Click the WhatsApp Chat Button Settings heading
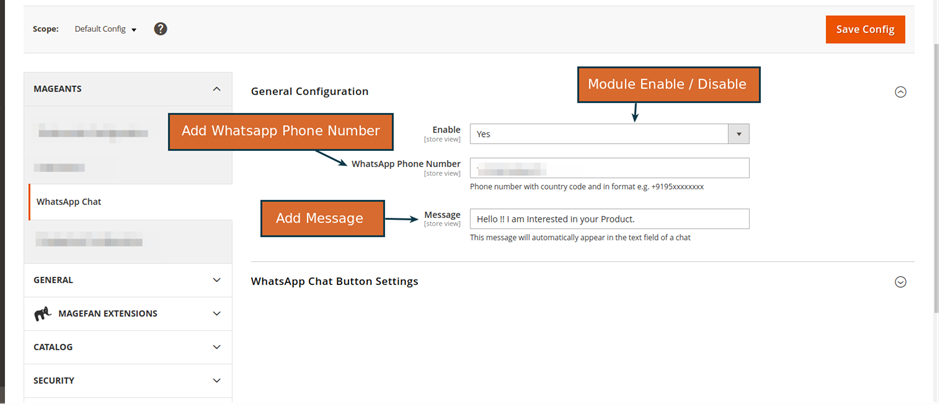Screen dimensions: 940x406 tap(335, 281)
